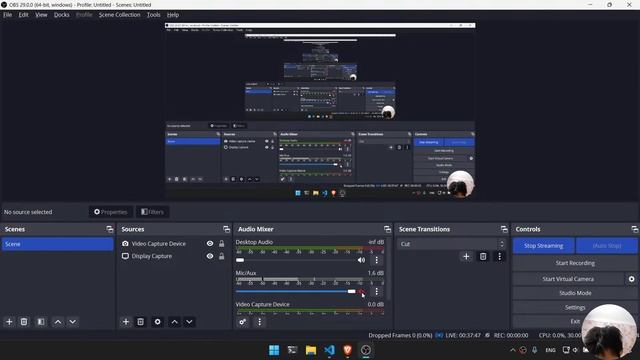This screenshot has height=360, width=640.
Task: Open the Edit menu
Action: click(23, 15)
